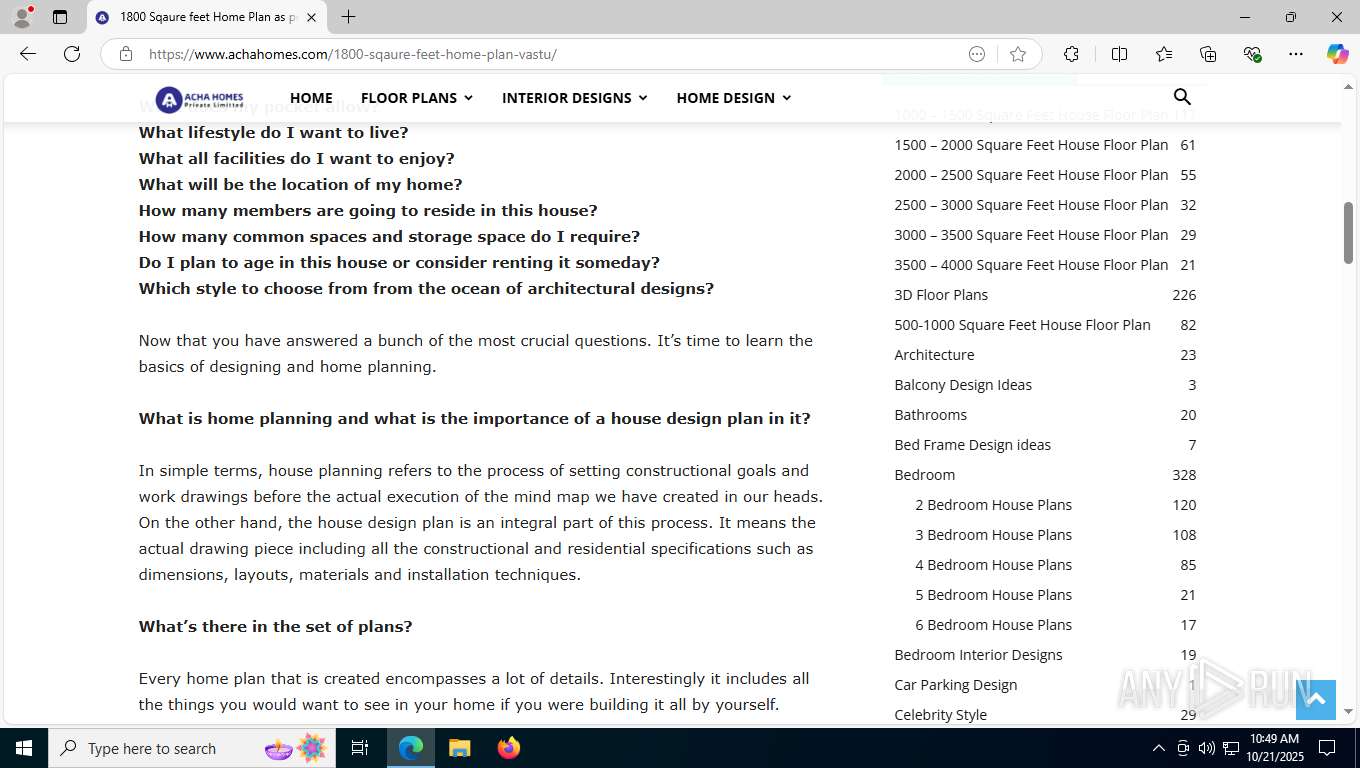This screenshot has width=1360, height=768.
Task: Open File Explorer from taskbar
Action: [x=459, y=748]
